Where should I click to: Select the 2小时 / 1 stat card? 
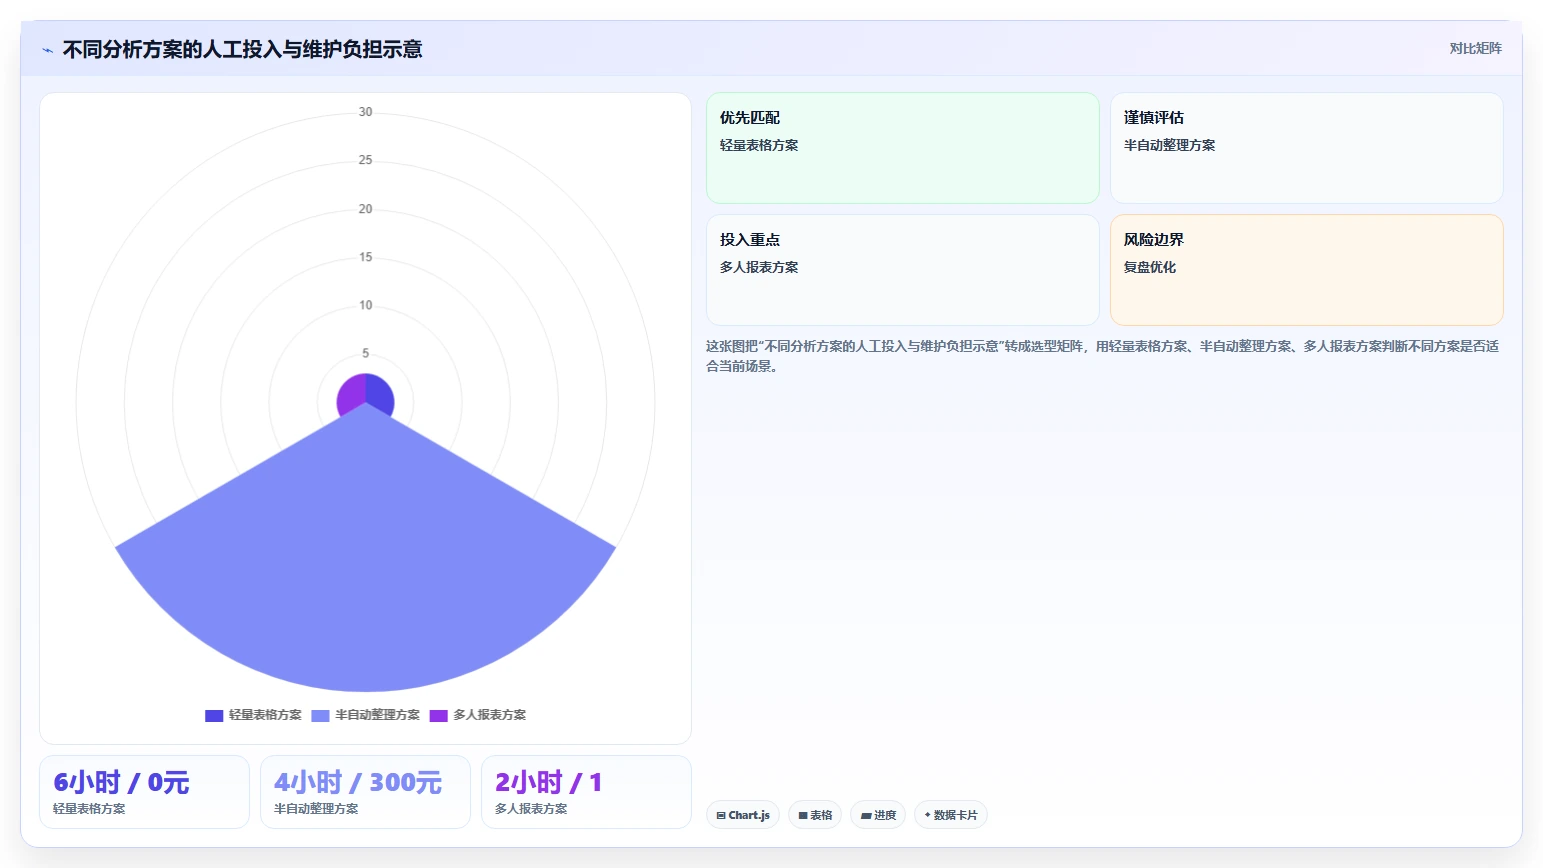586,792
